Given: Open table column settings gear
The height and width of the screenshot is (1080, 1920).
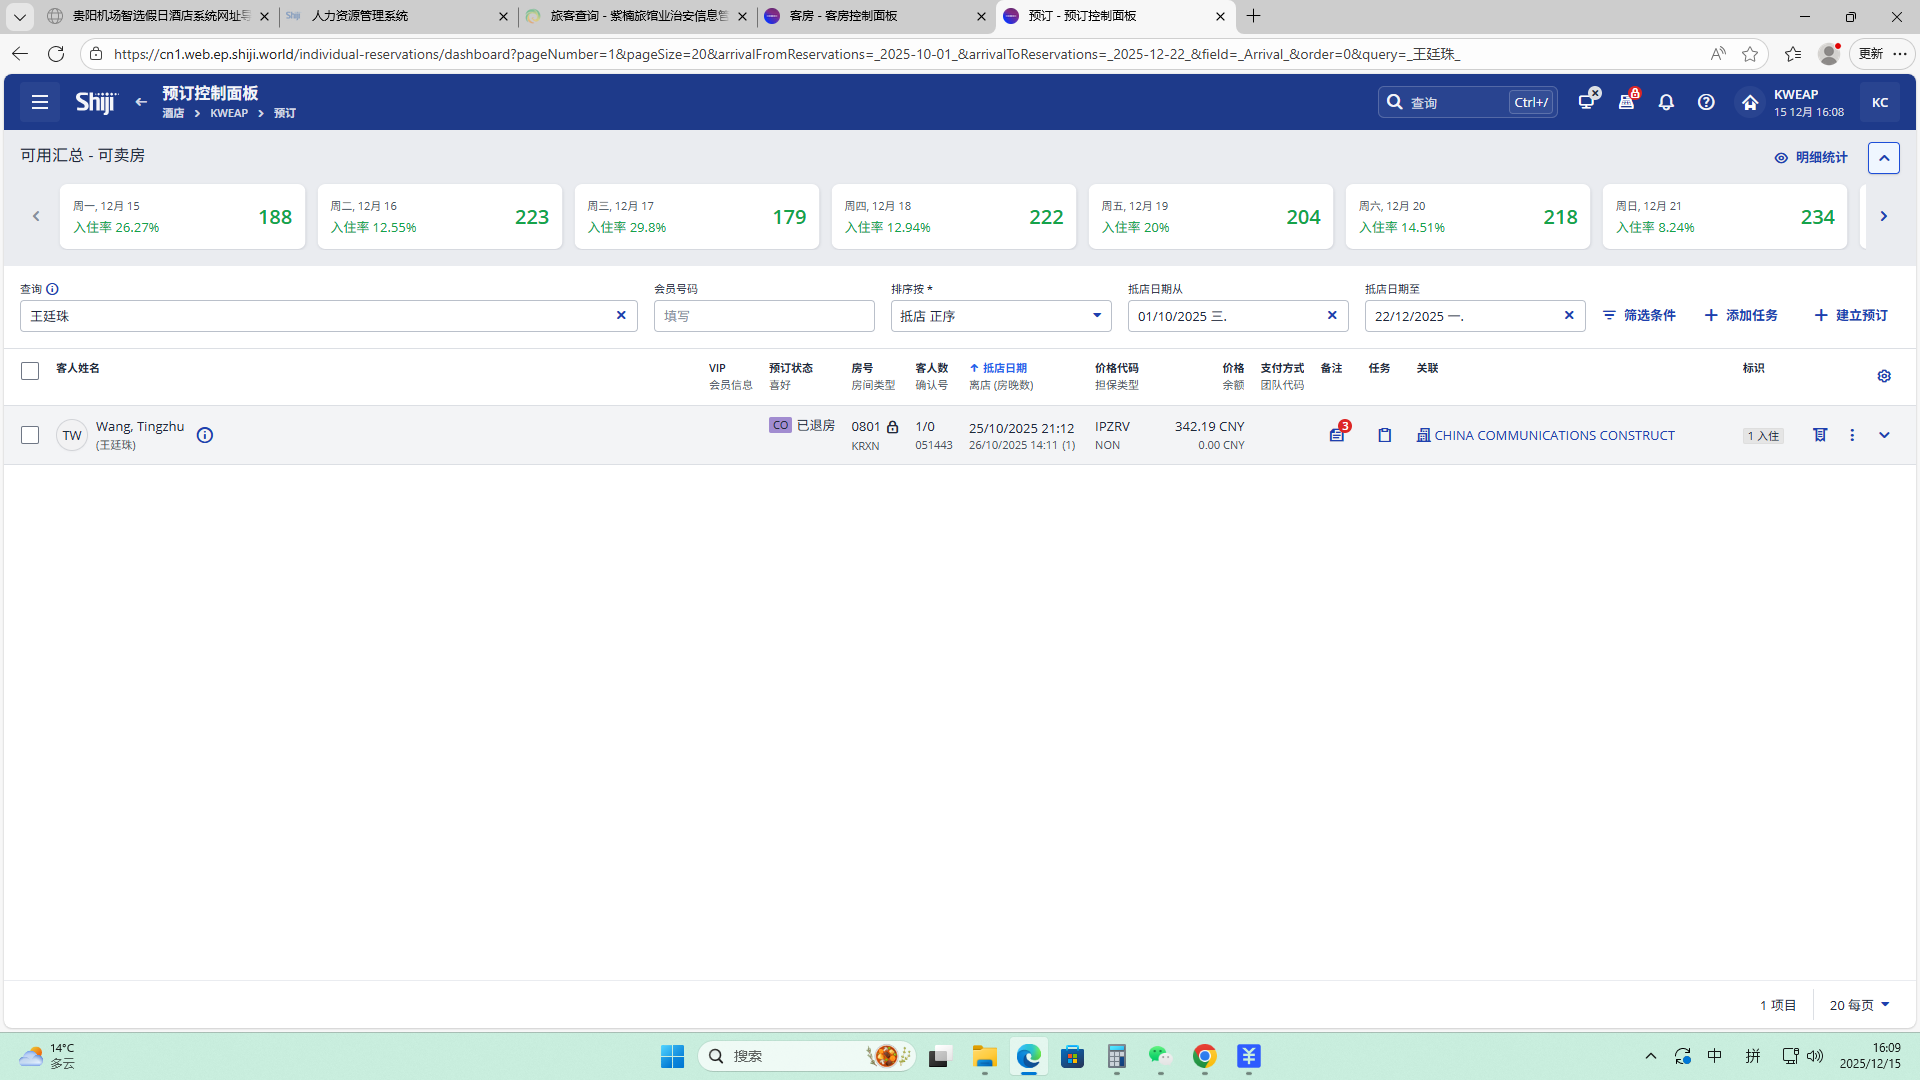Looking at the screenshot, I should click(1884, 376).
